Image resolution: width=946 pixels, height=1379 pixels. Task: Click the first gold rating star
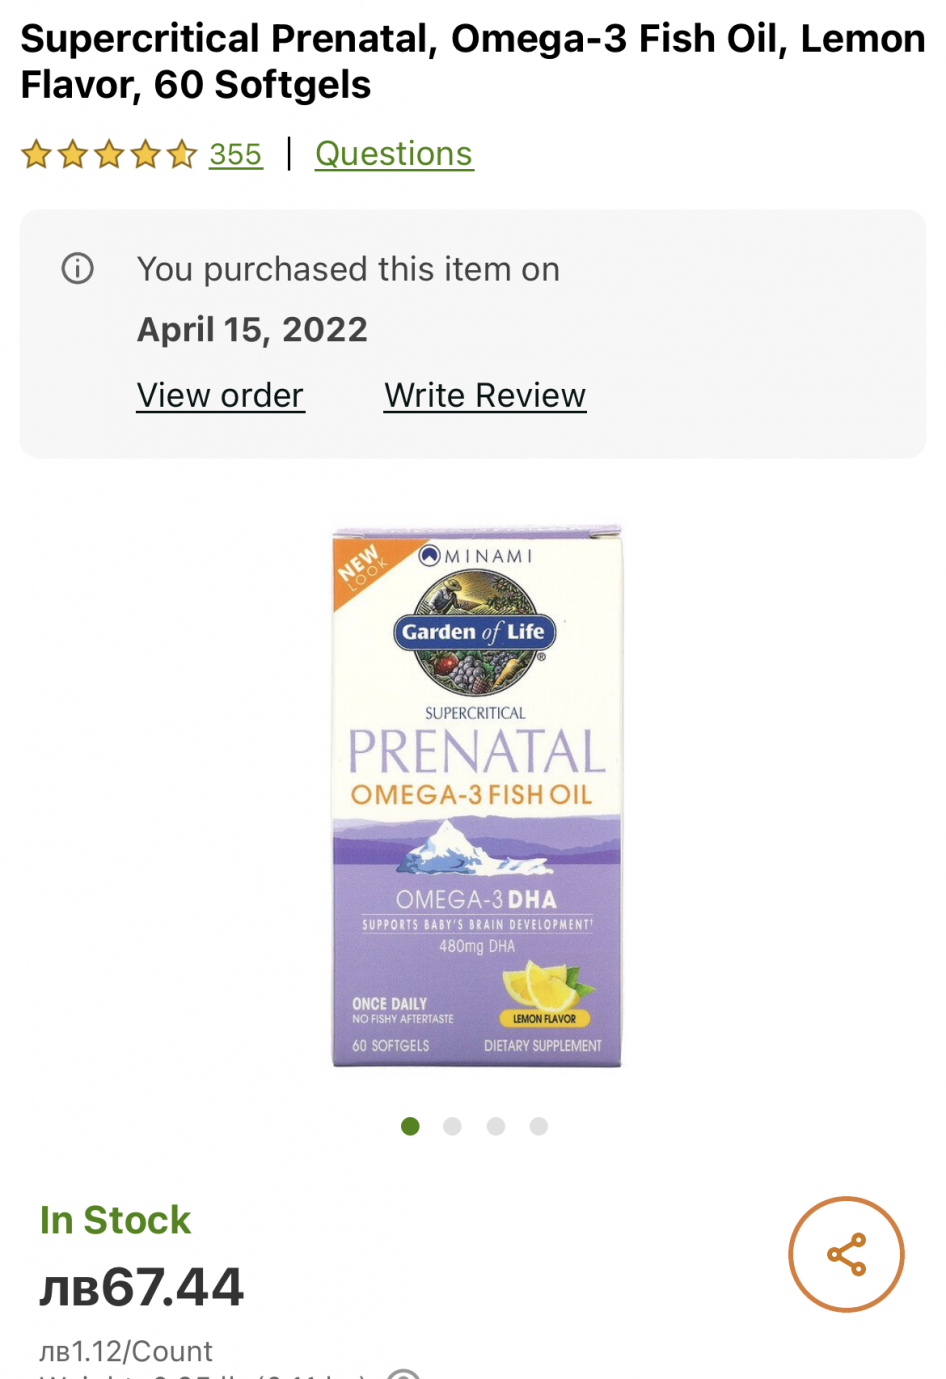[36, 155]
